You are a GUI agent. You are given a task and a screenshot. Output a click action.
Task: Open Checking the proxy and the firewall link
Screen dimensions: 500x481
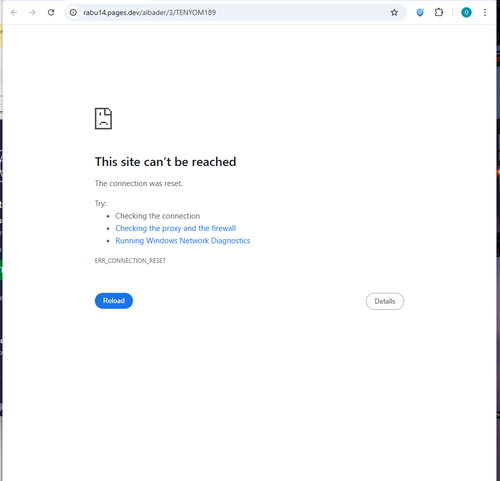[x=176, y=228]
